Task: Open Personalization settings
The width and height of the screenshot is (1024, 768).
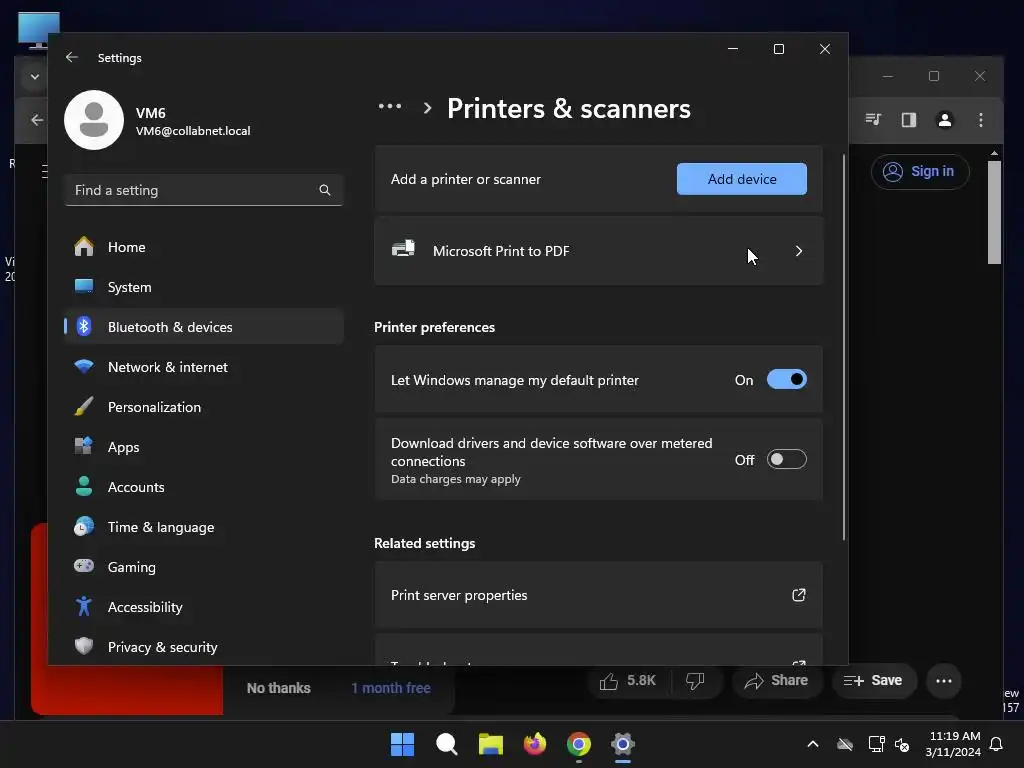Action: point(204,407)
